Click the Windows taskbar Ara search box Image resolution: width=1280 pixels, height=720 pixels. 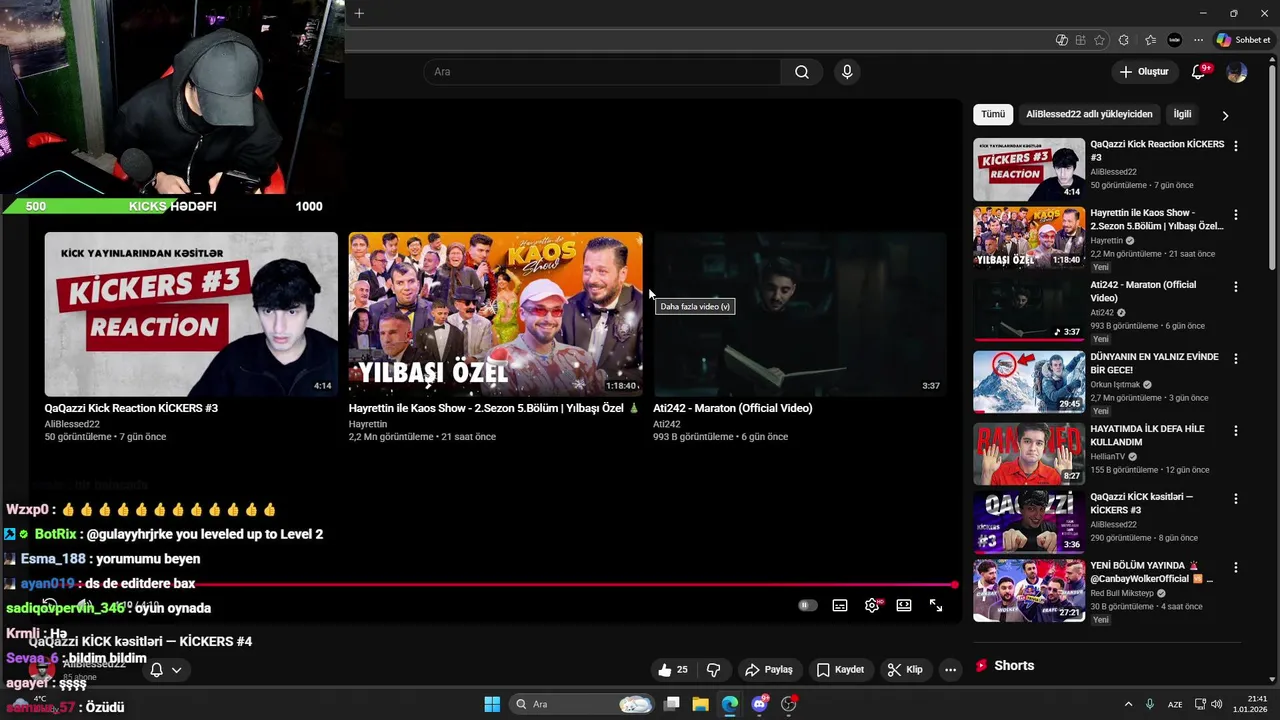pyautogui.click(x=582, y=704)
